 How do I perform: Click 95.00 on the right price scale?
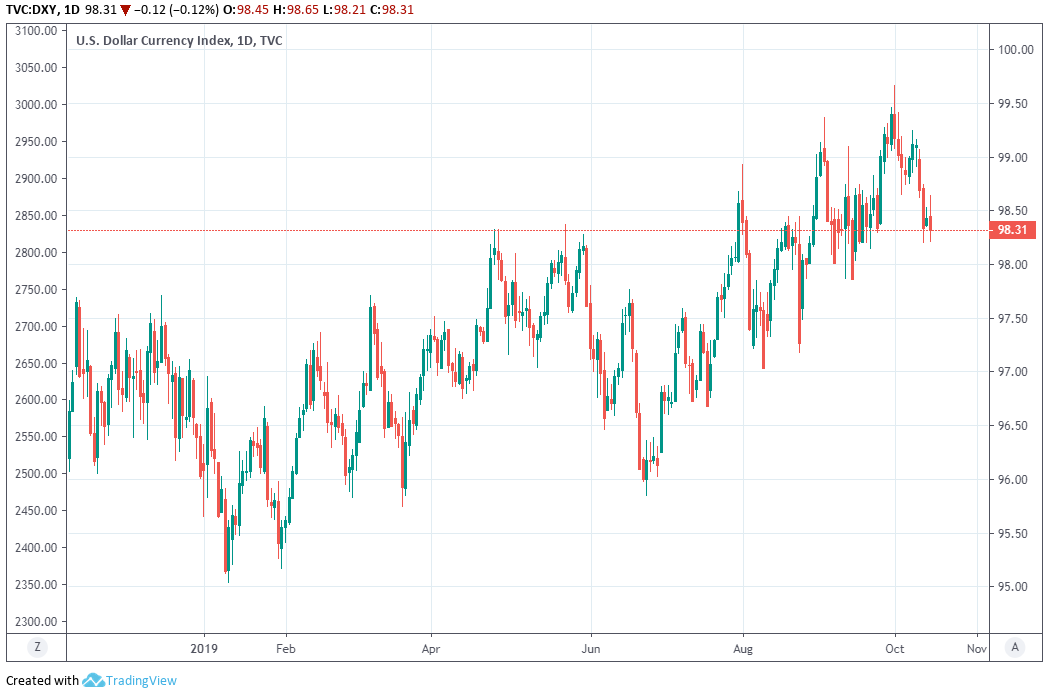1012,587
